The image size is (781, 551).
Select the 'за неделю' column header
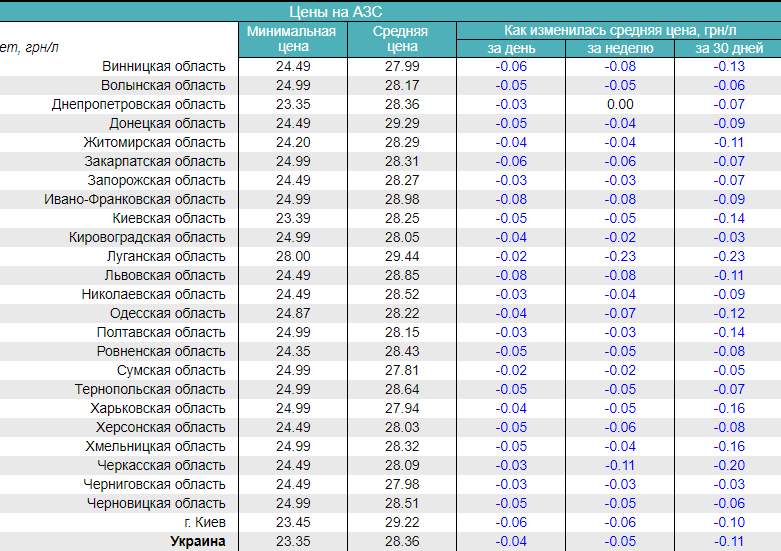620,48
